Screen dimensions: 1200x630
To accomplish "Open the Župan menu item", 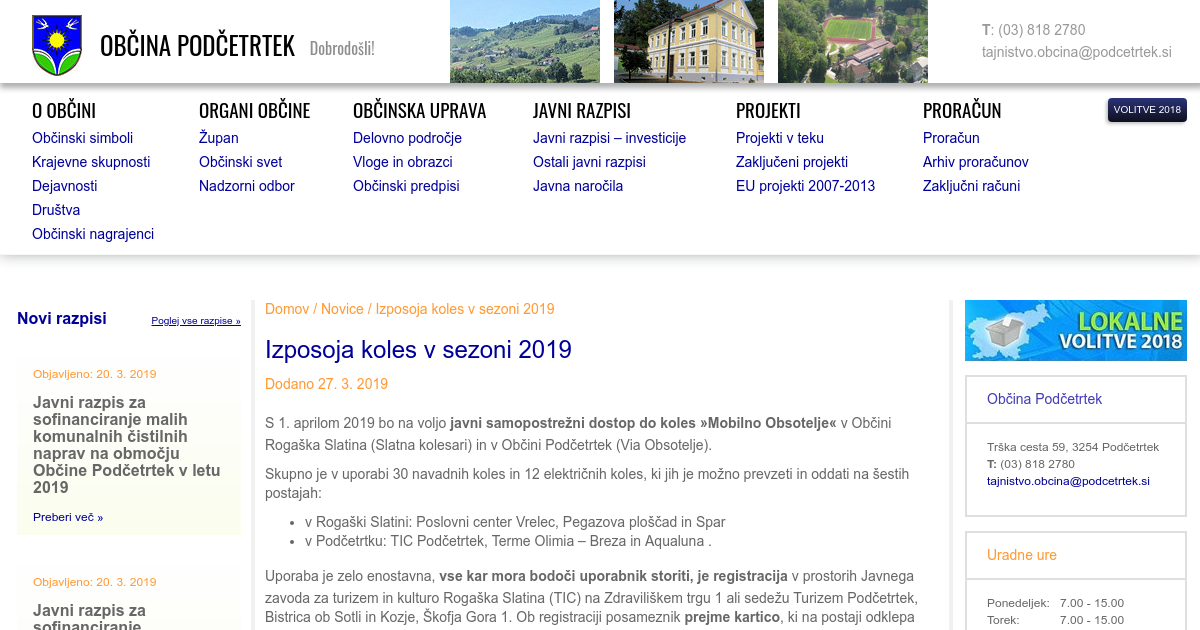I will pyautogui.click(x=218, y=138).
